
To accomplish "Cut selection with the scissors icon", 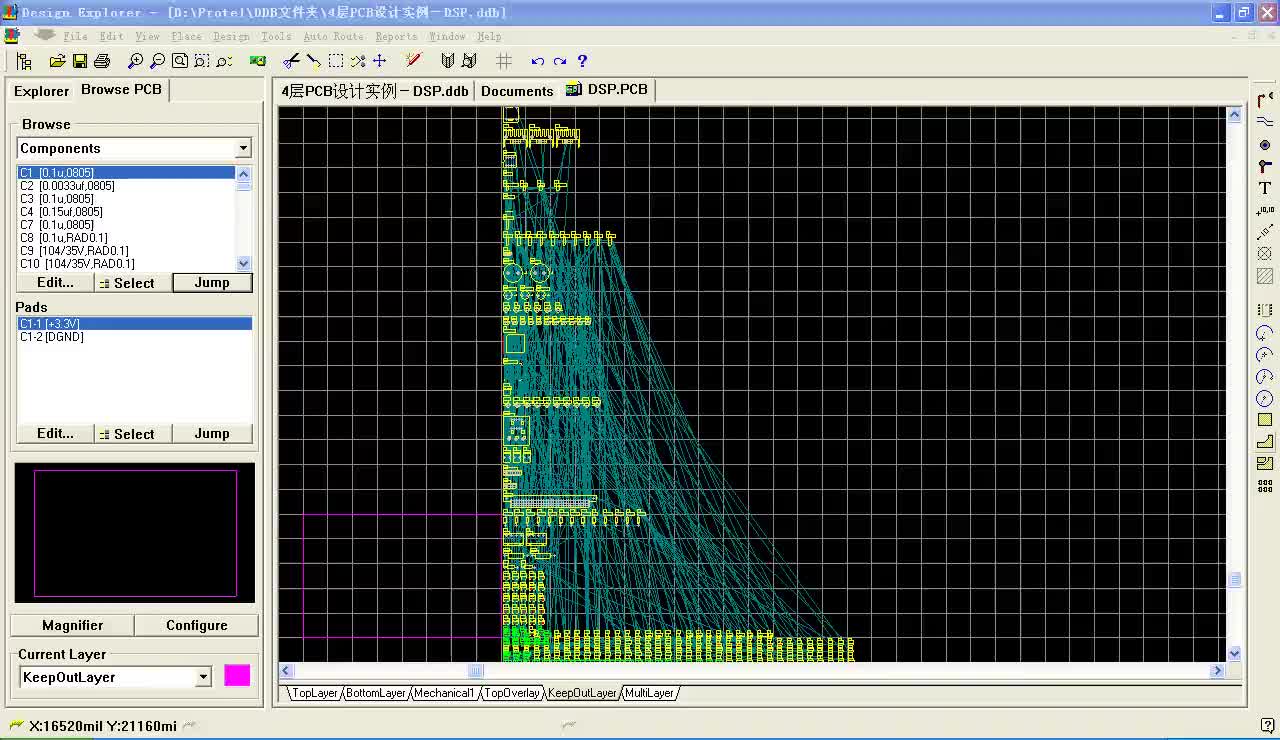I will click(x=292, y=61).
